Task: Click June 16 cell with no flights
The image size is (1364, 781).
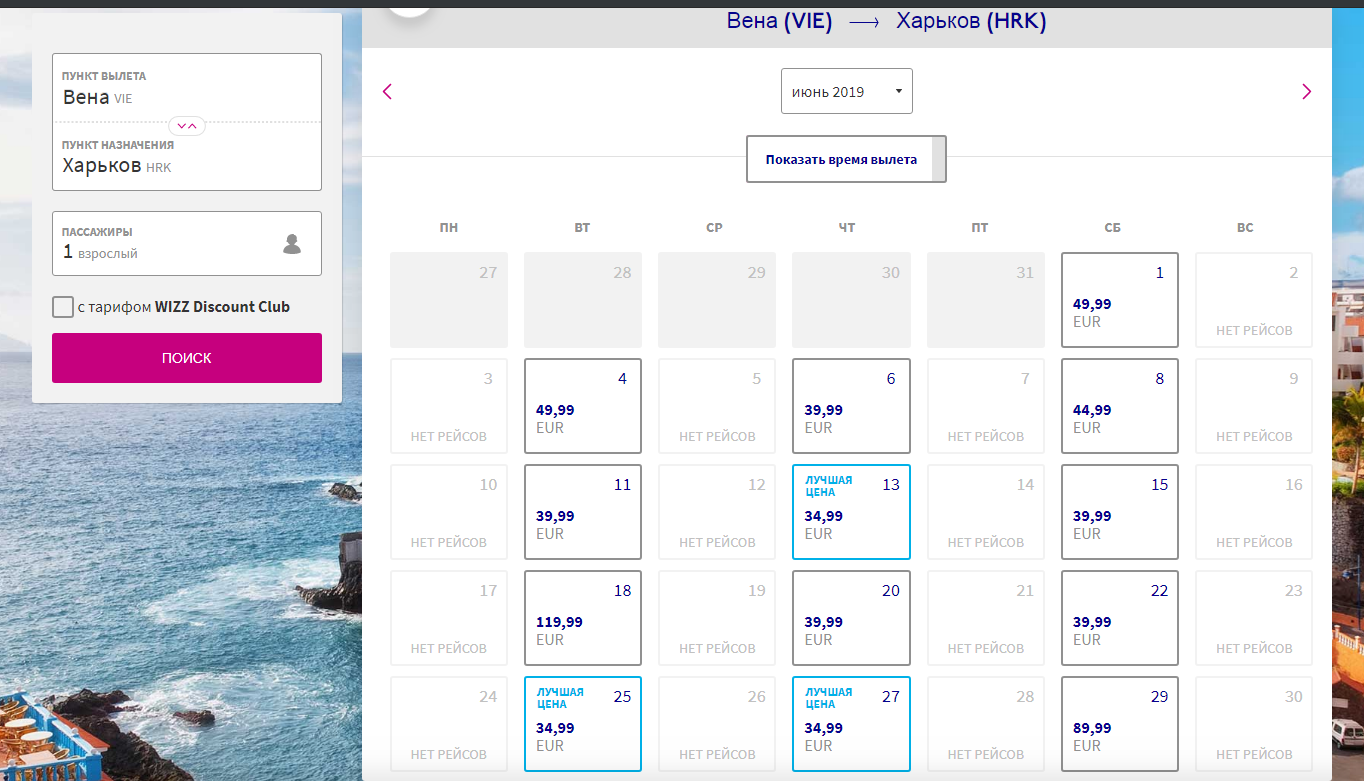Action: point(1254,512)
